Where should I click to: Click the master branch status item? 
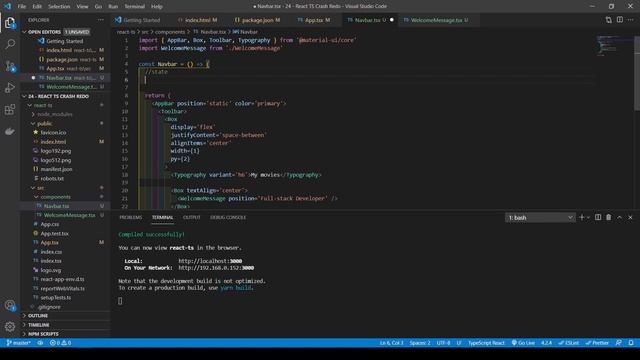tap(19, 343)
